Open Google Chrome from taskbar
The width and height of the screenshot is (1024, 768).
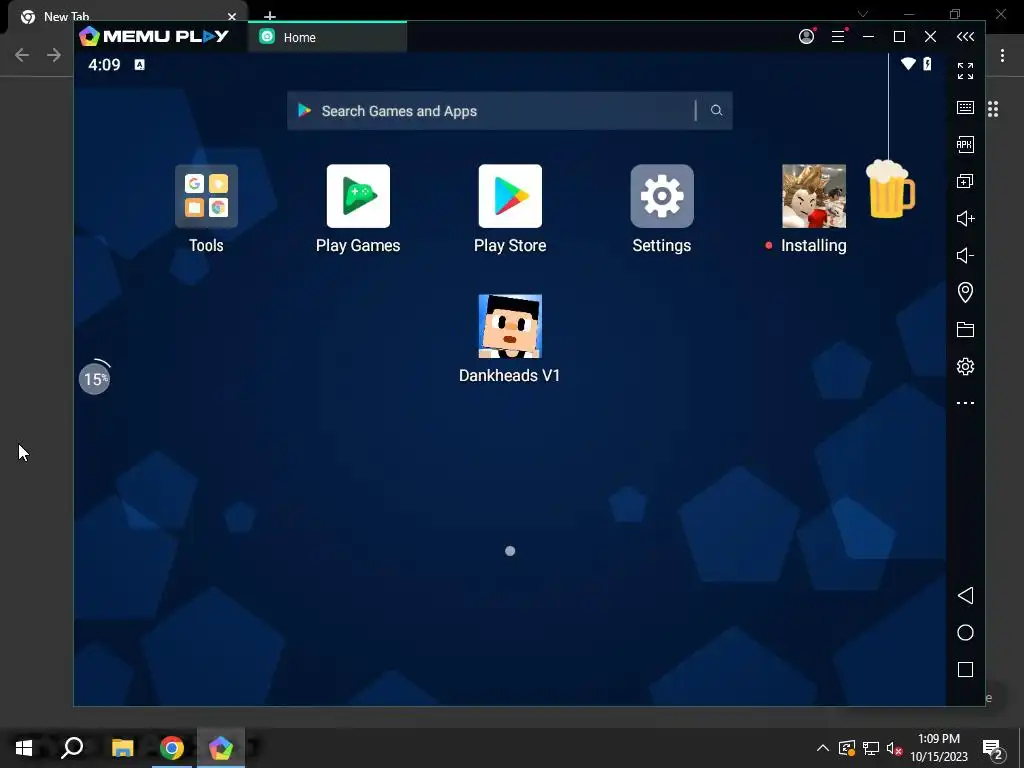[172, 748]
